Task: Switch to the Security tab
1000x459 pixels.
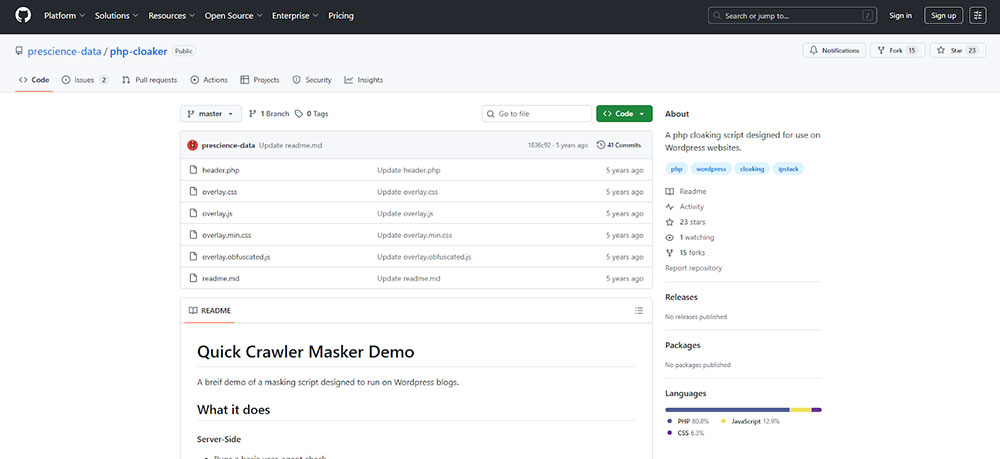Action: (x=312, y=80)
